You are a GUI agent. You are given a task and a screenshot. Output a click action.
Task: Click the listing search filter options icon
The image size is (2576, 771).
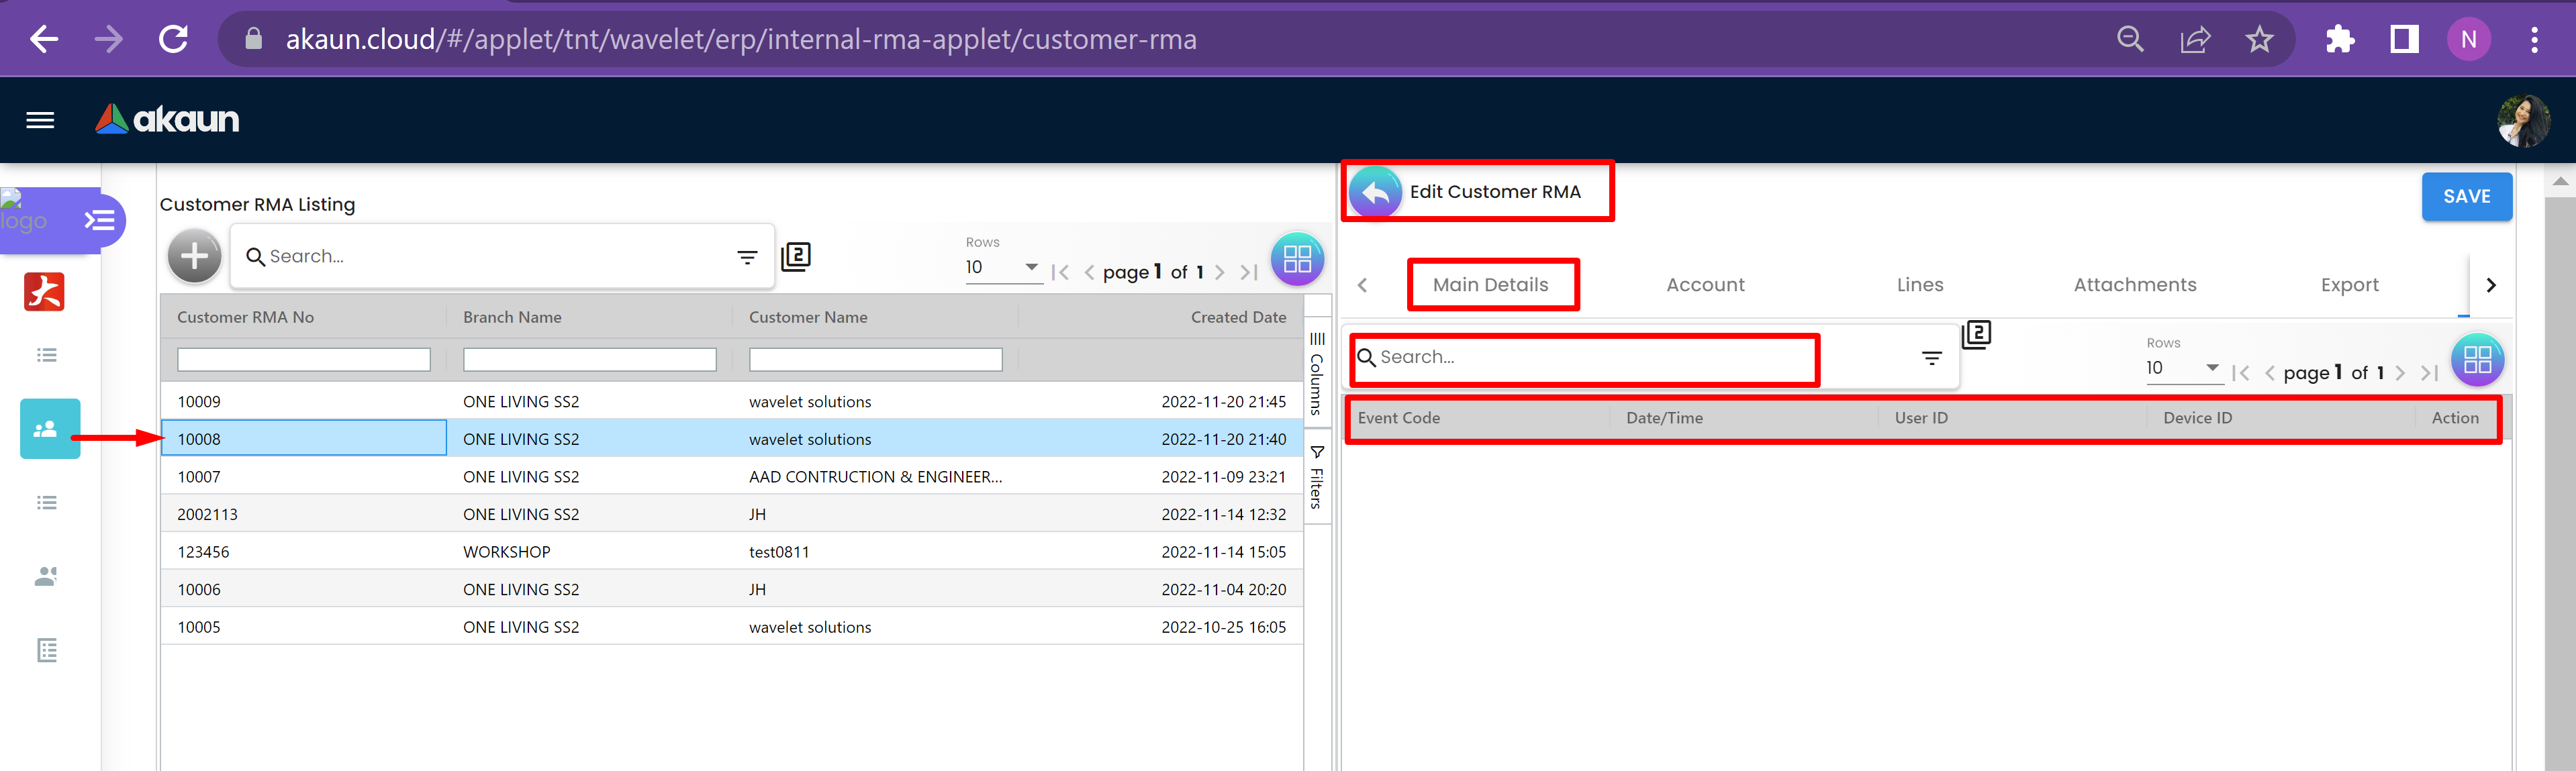pos(747,257)
